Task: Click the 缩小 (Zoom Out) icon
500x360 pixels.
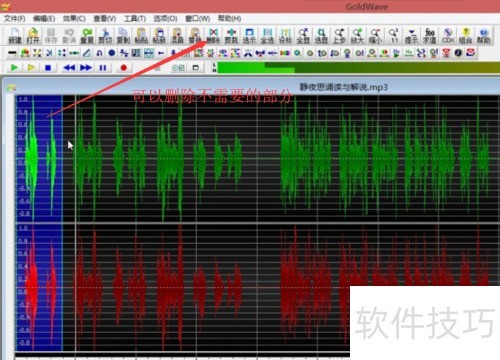Action: 375,36
